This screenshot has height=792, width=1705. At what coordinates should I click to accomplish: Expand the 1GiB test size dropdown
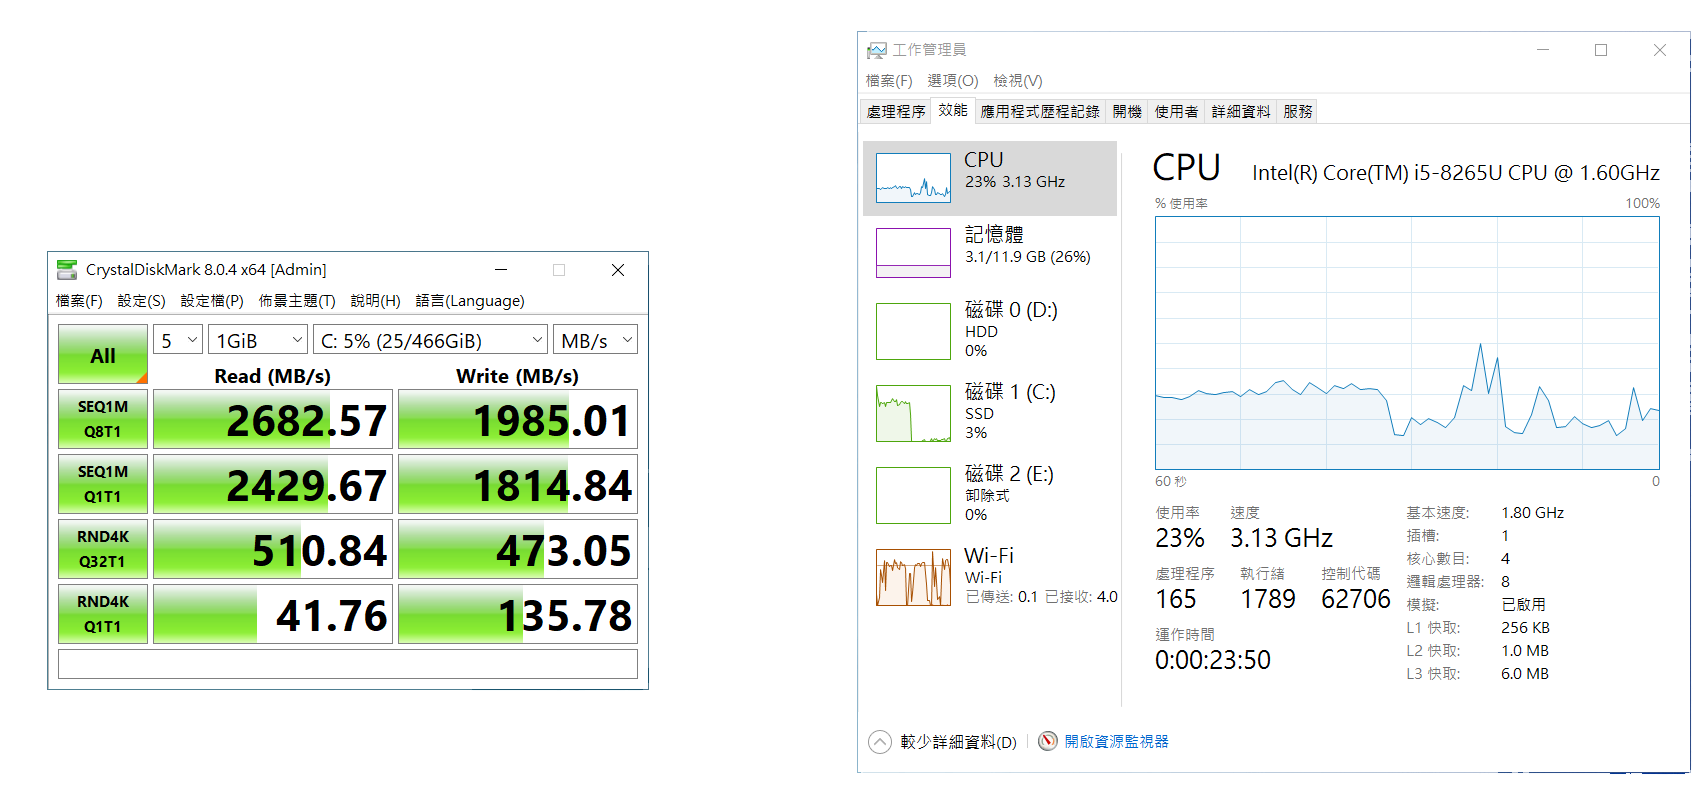click(257, 341)
